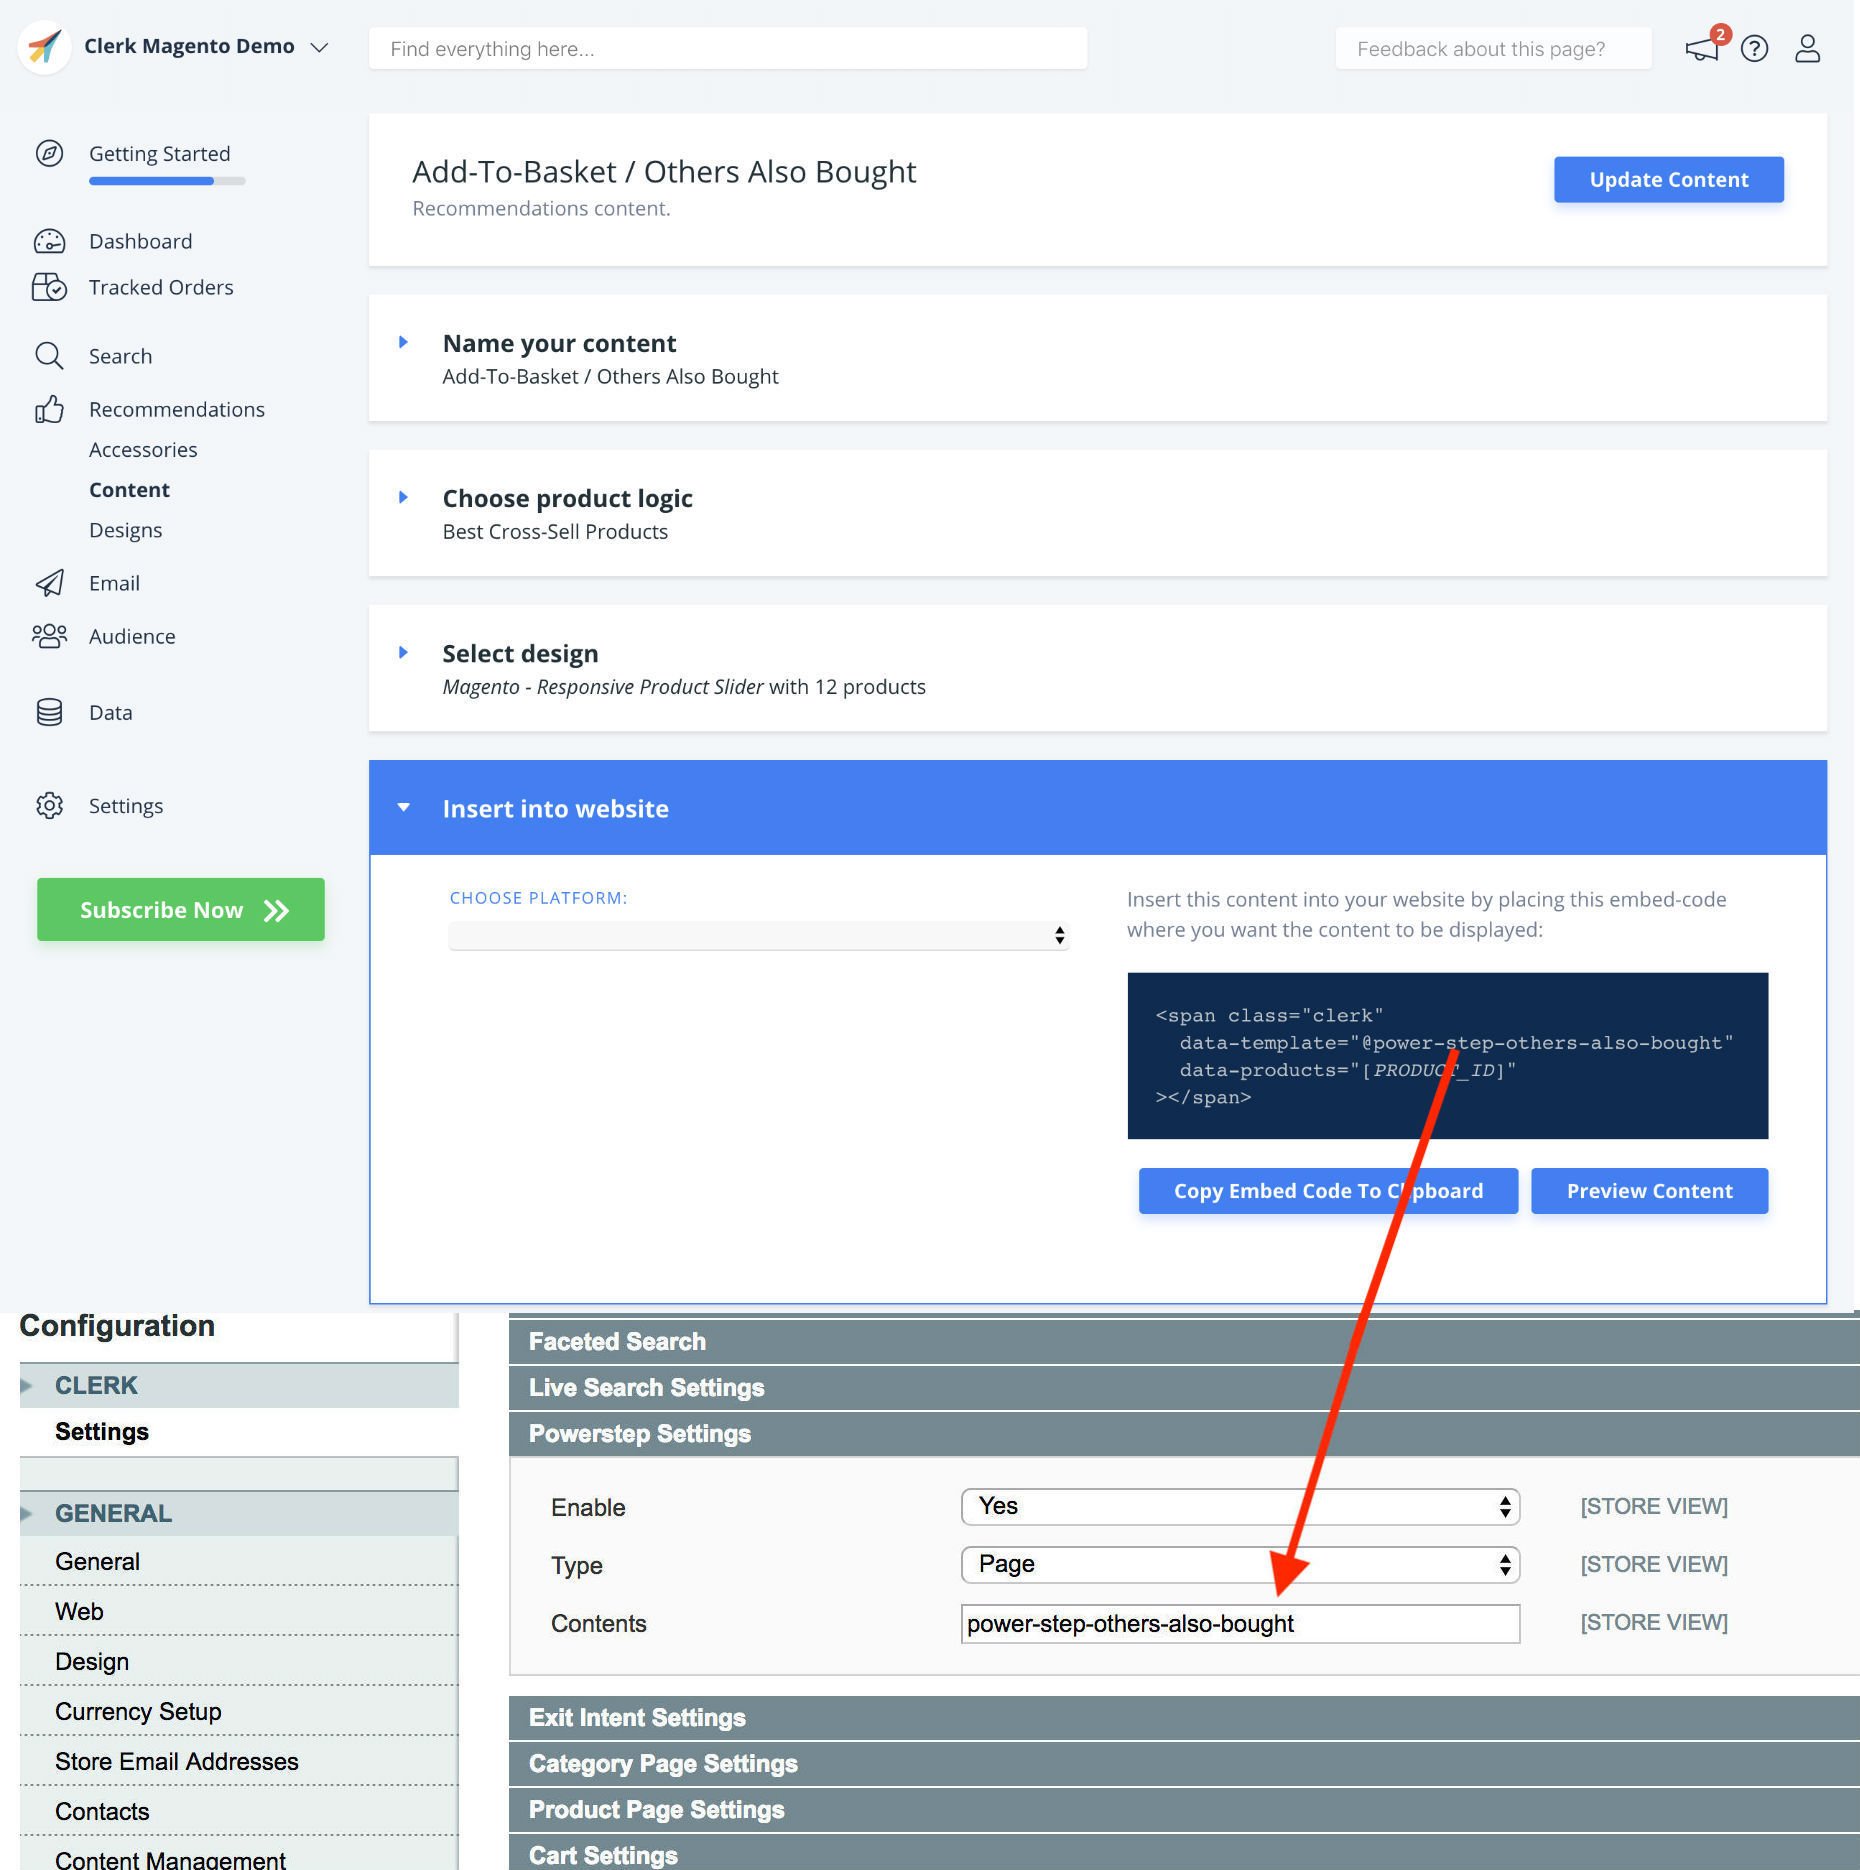Open the Powerstep Type dropdown
Screen dimensions: 1860x1870
pyautogui.click(x=1240, y=1565)
